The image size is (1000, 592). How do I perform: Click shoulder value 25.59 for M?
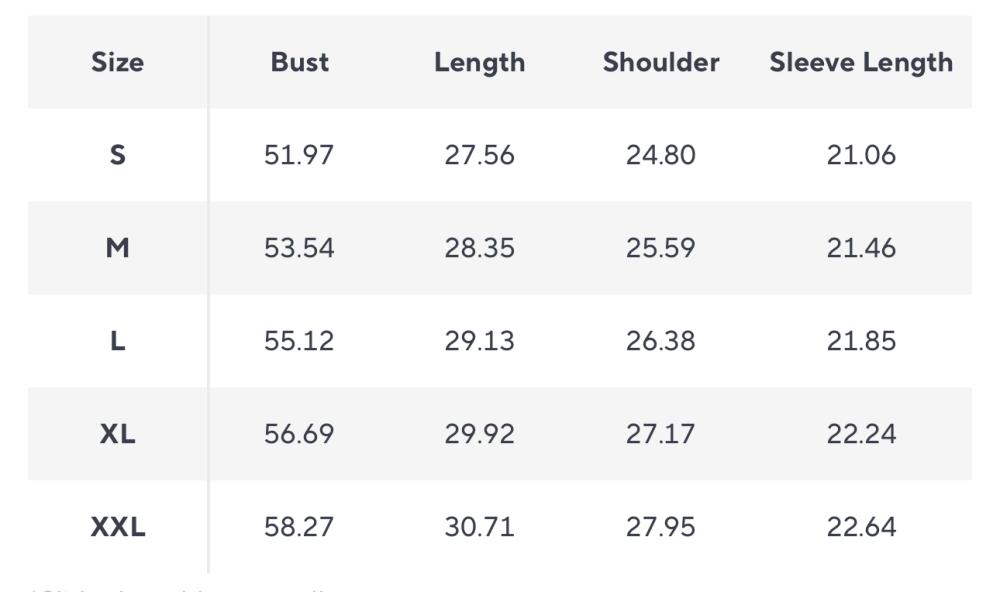pyautogui.click(x=660, y=248)
